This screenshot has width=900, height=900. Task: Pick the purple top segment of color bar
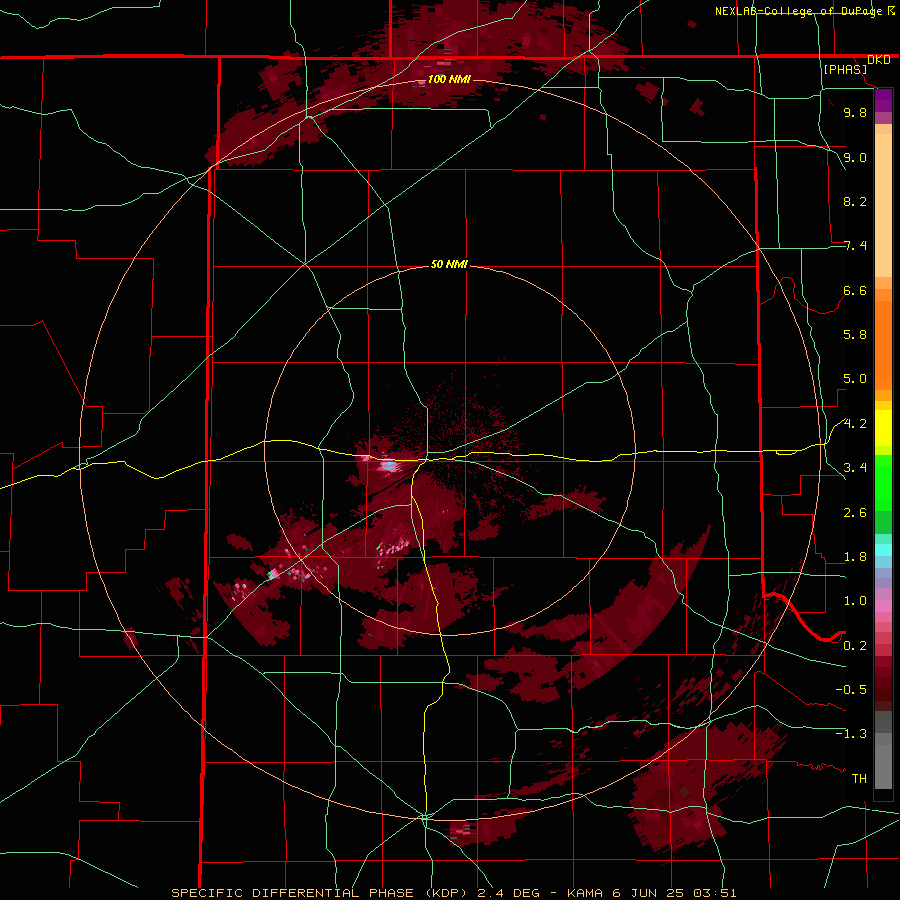click(883, 100)
